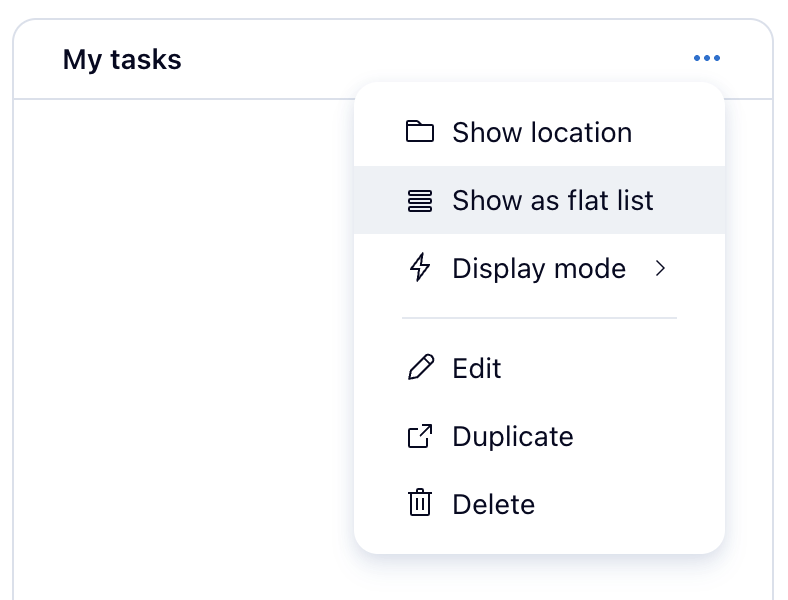Screen dimensions: 788x600
Task: Open the "Display mode" submenu label
Action: (x=539, y=268)
